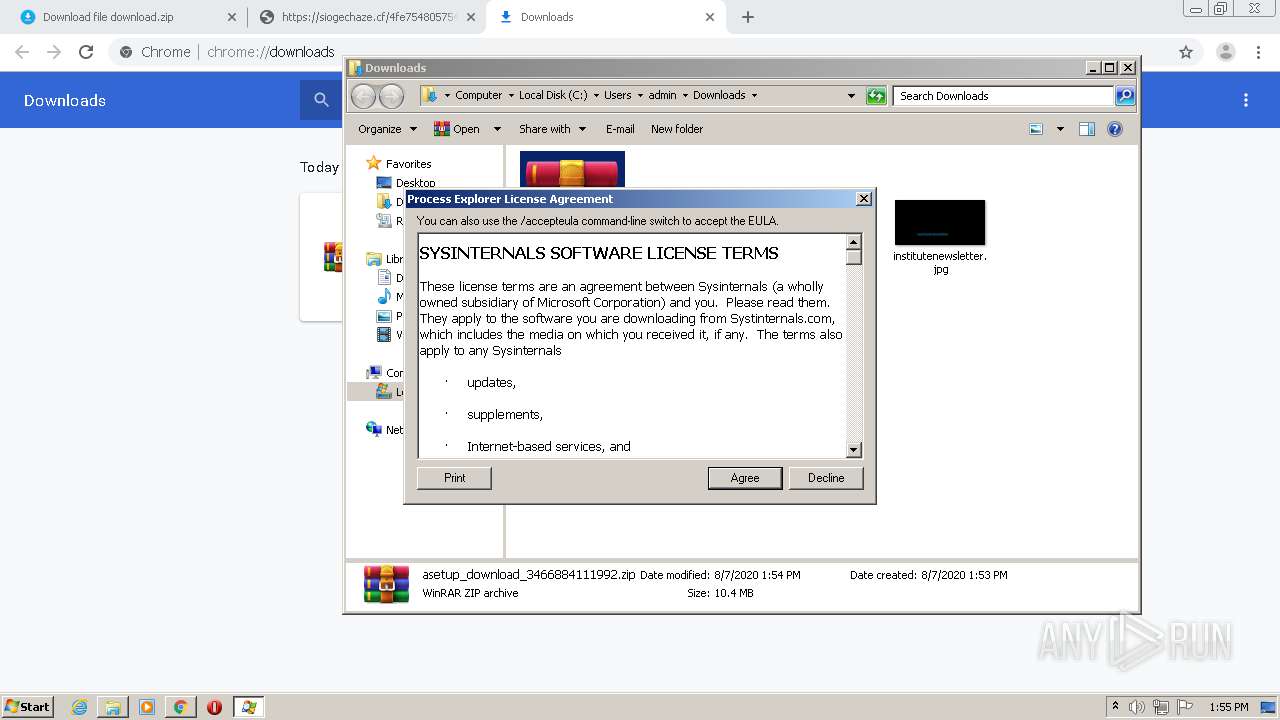Viewport: 1280px width, 720px height.
Task: Open Windows Media Player taskbar icon
Action: 147,707
